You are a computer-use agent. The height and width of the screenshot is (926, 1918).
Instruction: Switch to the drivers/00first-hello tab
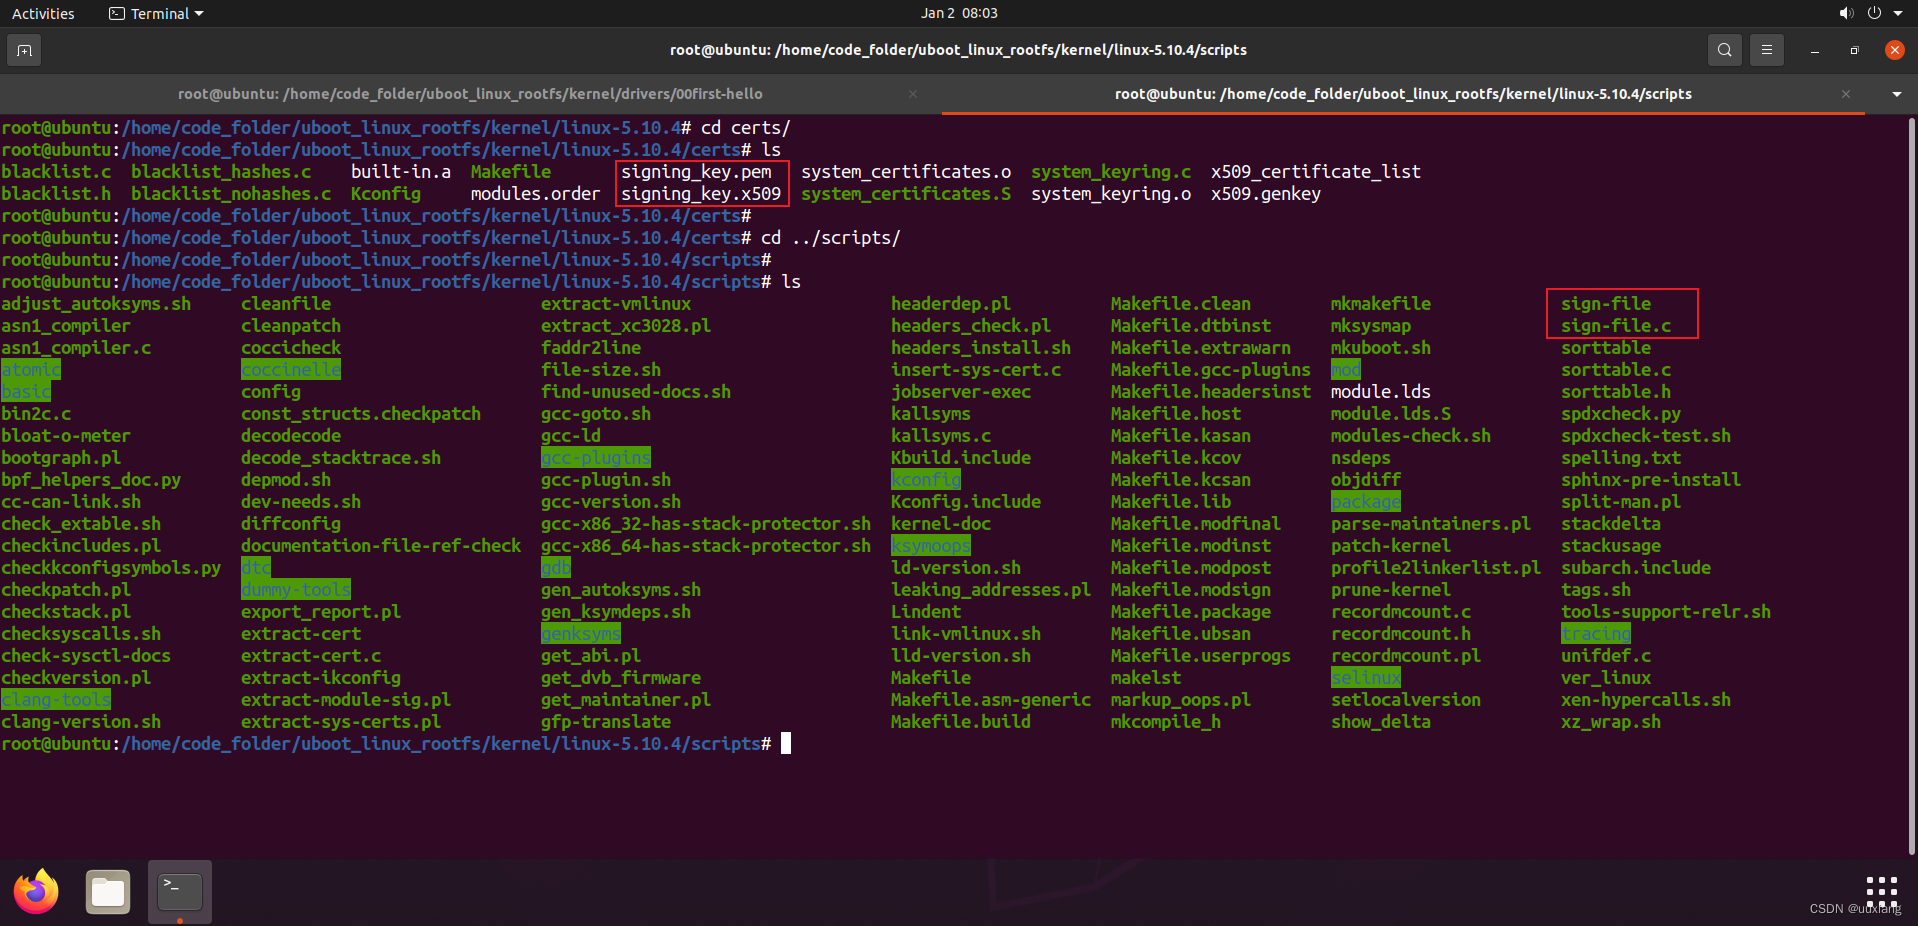[470, 94]
